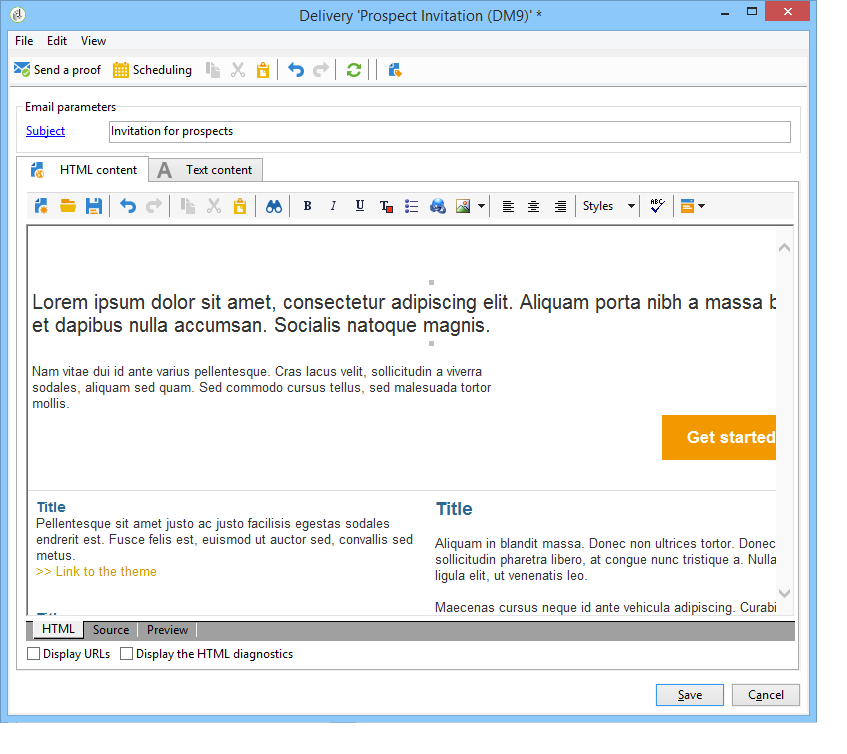Open the orange personalization block dropdown
Screen dimensions: 847x754
693,206
